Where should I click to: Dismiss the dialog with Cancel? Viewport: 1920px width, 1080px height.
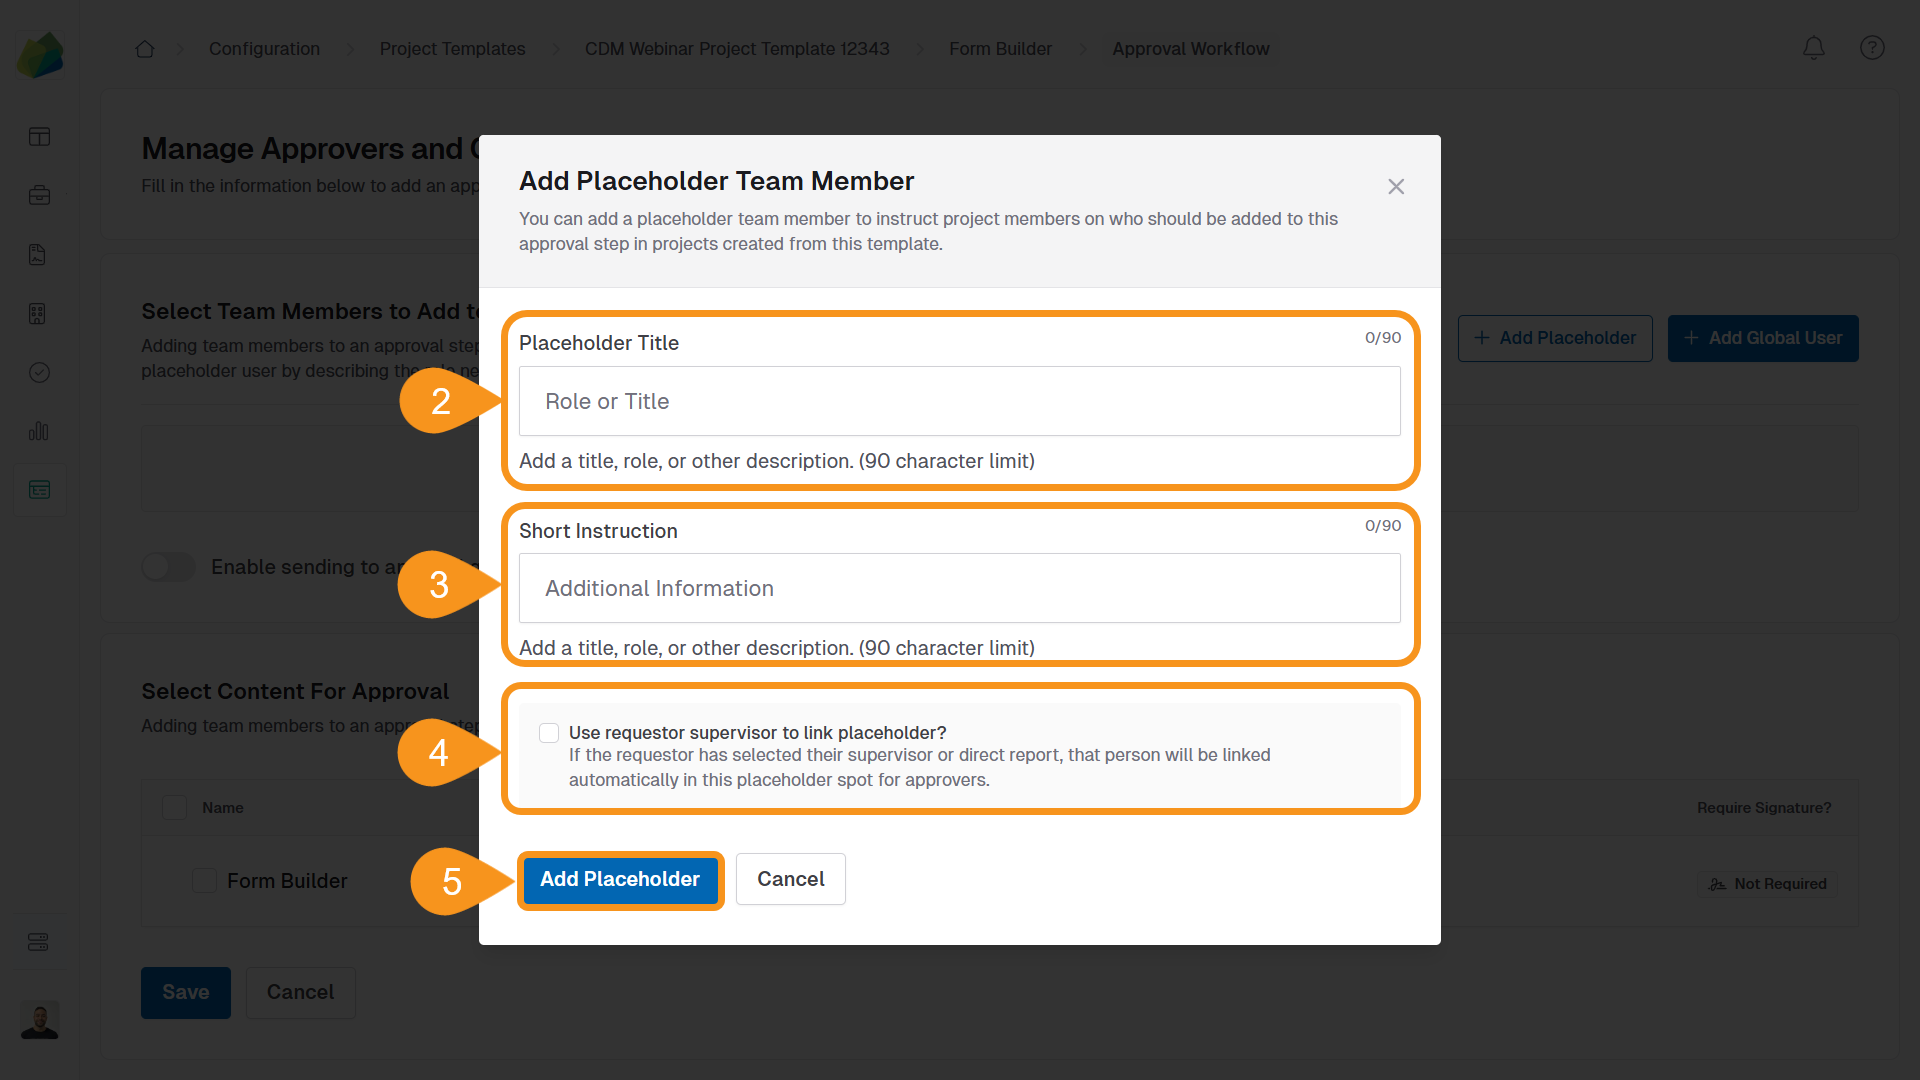pyautogui.click(x=790, y=879)
